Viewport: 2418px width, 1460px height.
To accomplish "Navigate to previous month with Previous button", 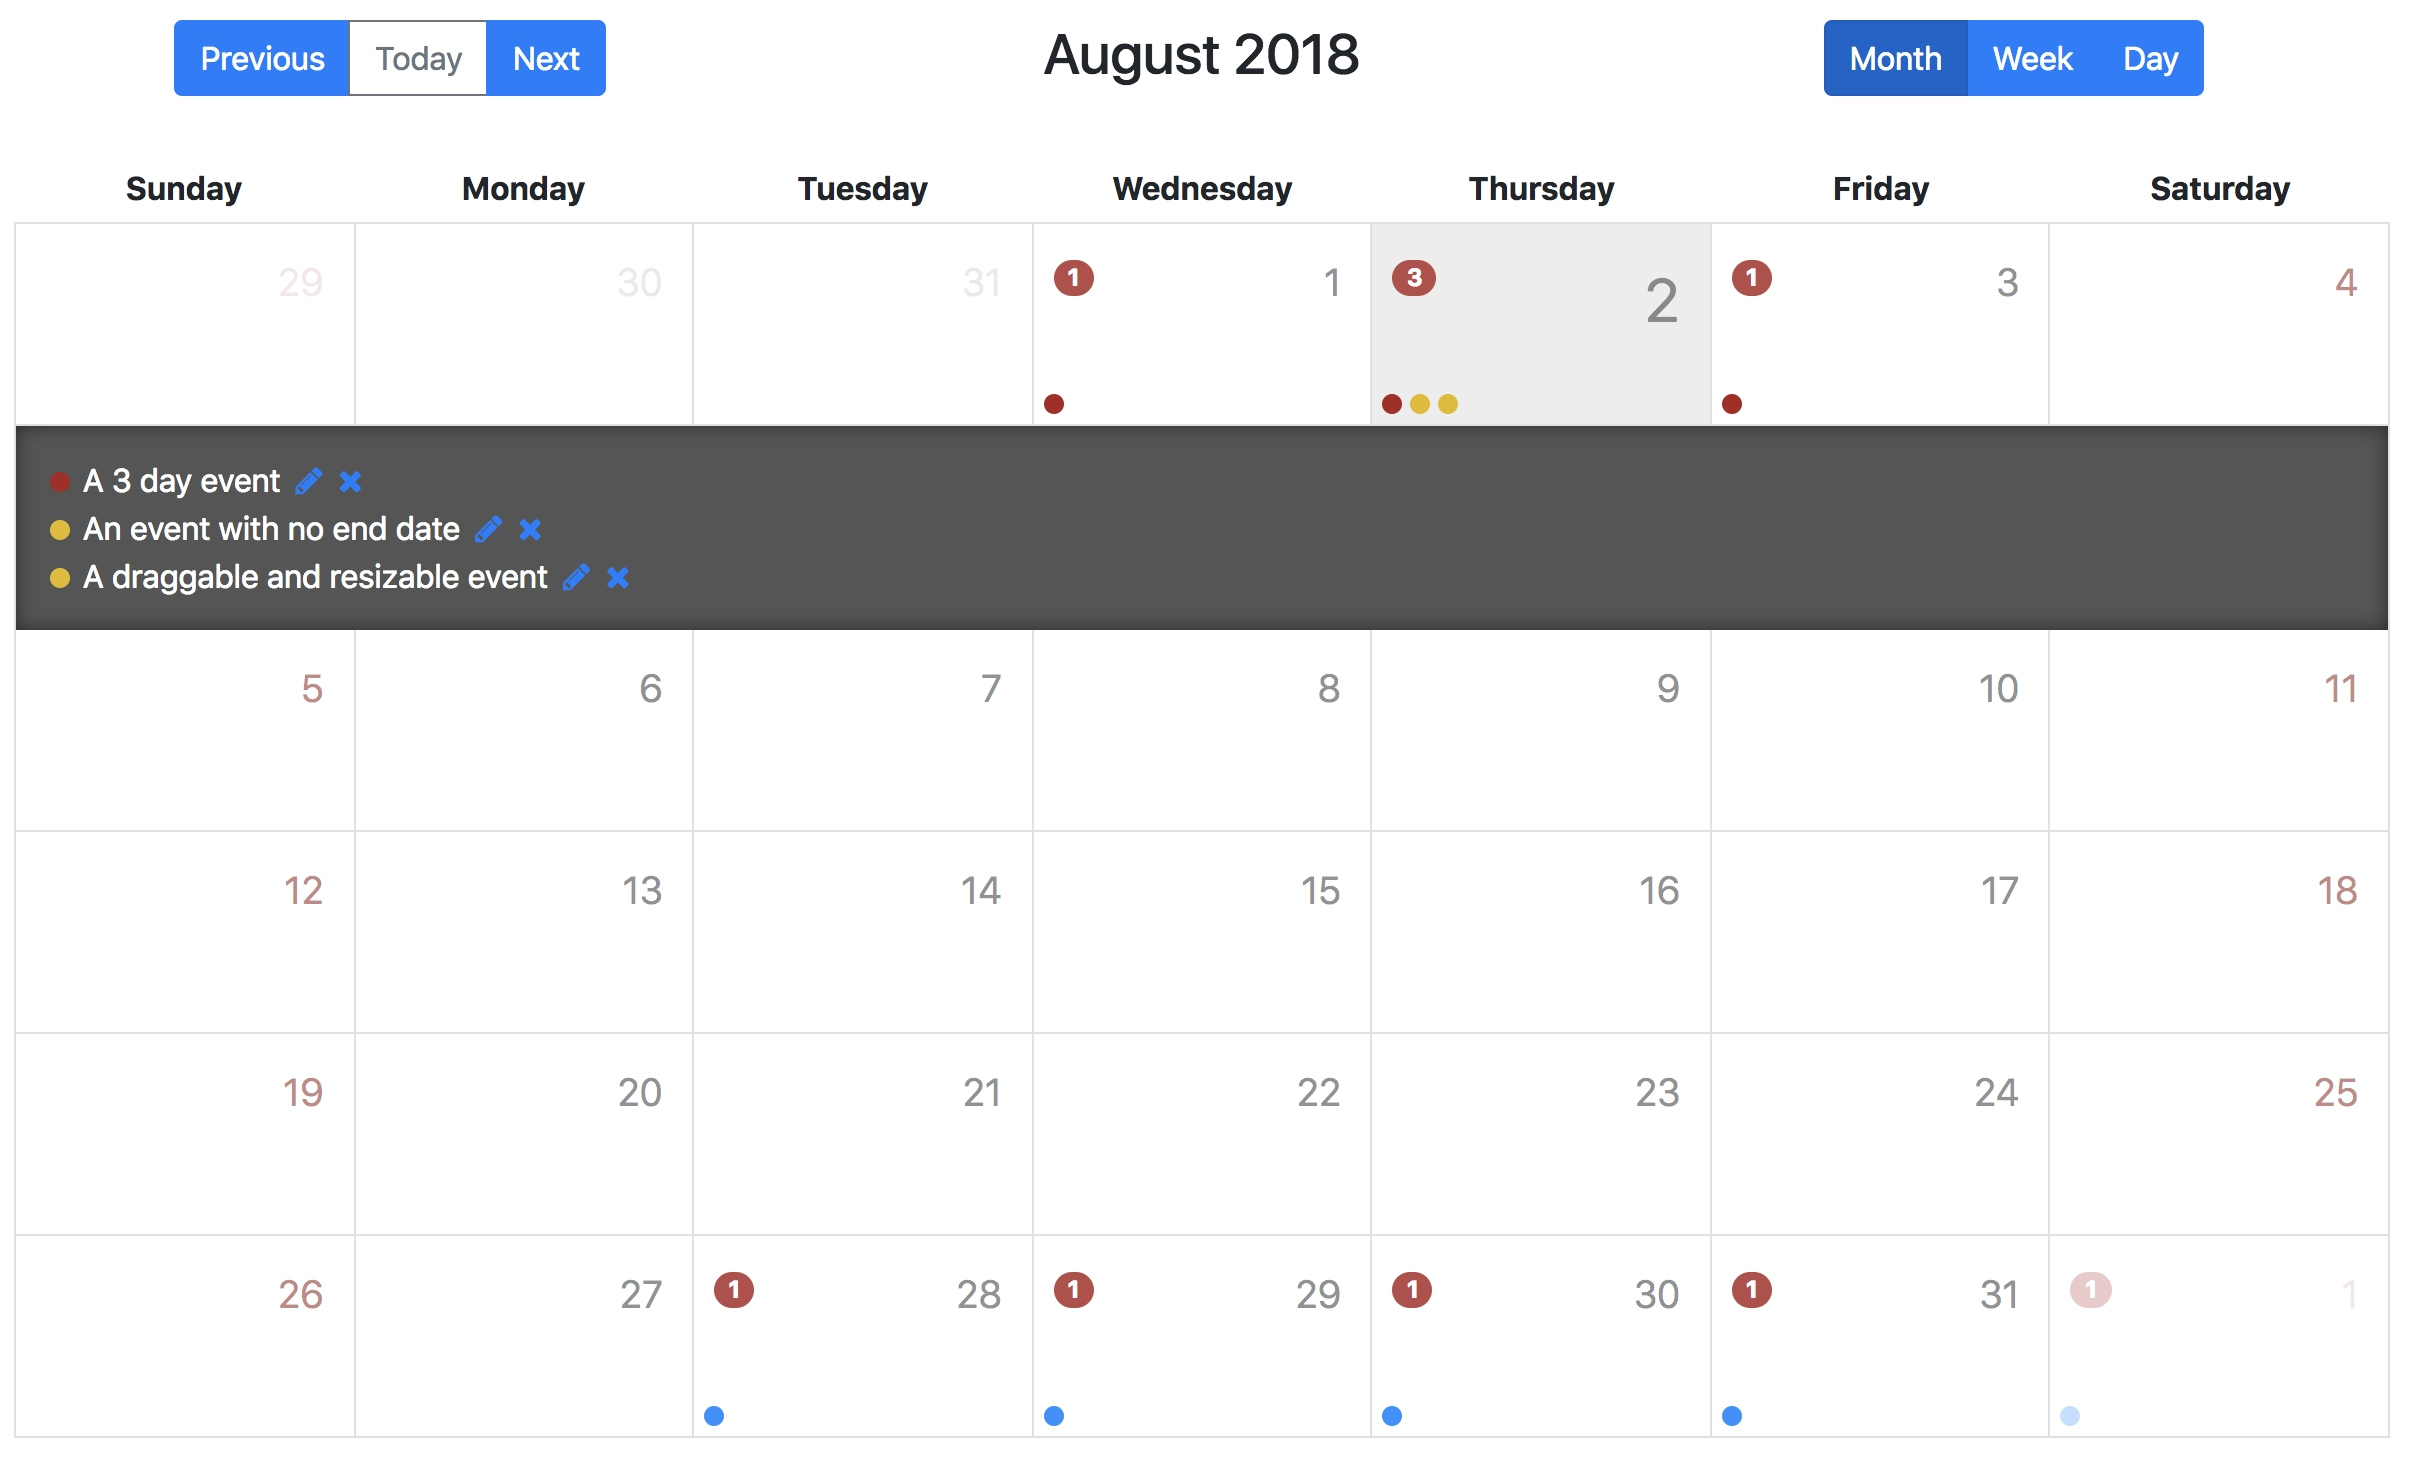I will pyautogui.click(x=263, y=57).
